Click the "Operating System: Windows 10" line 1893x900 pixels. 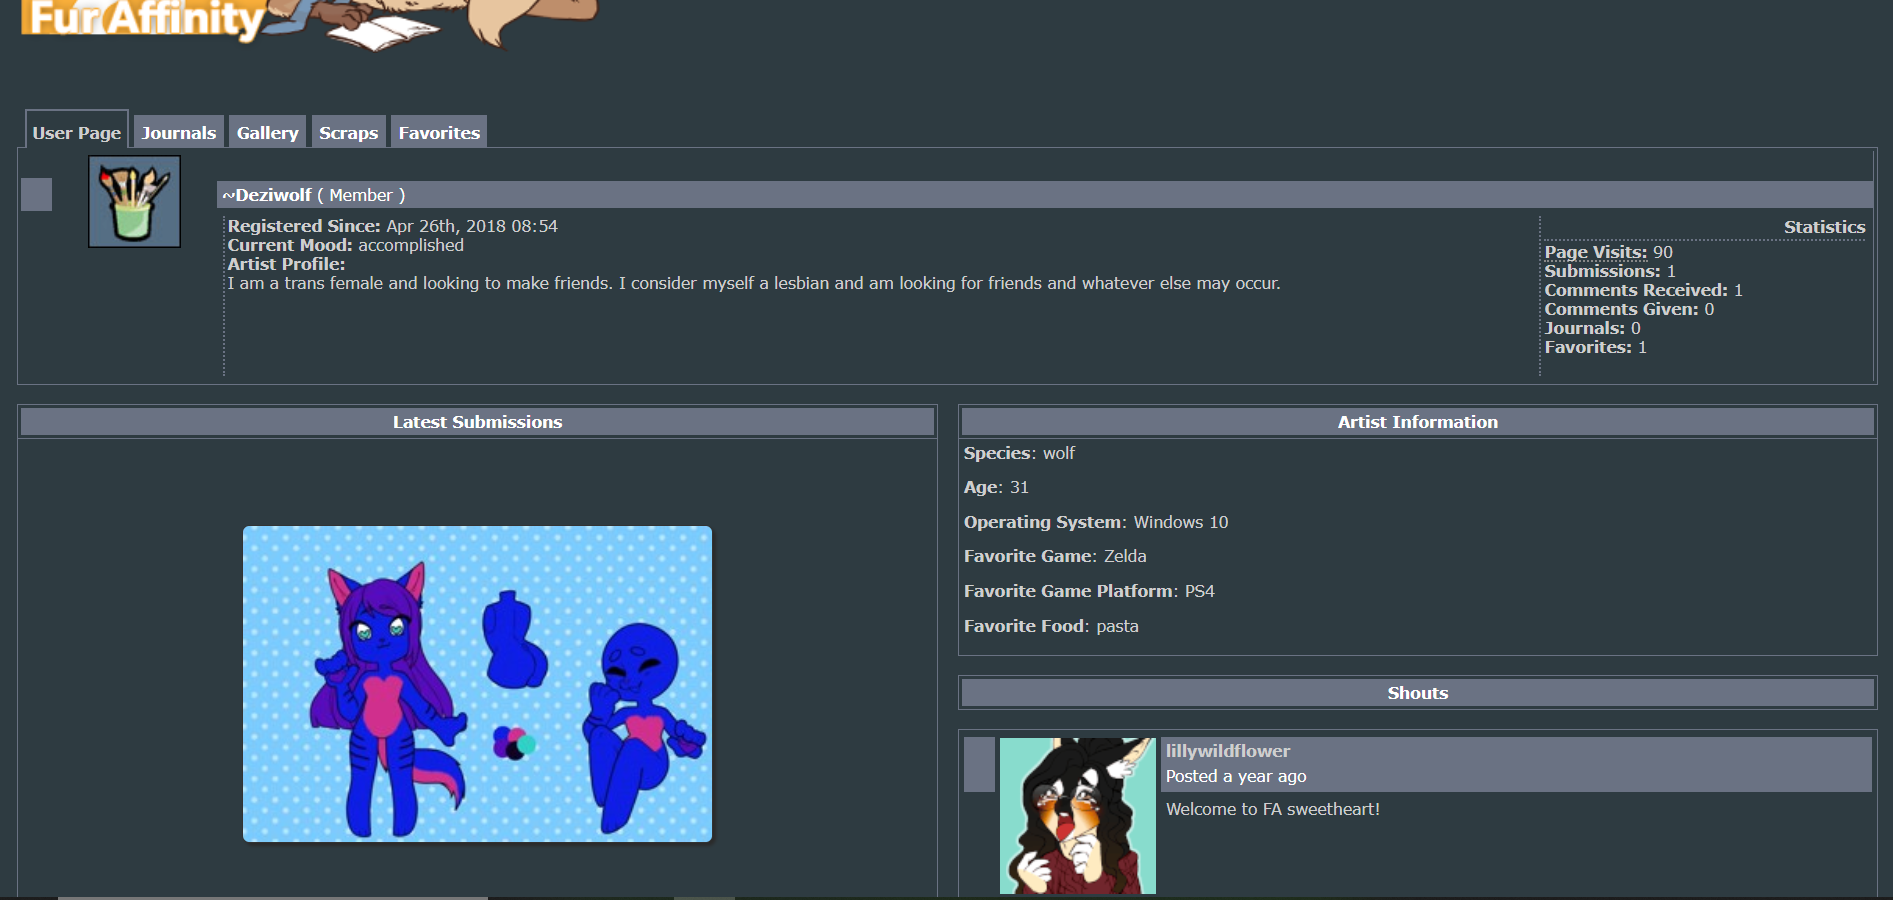1096,522
